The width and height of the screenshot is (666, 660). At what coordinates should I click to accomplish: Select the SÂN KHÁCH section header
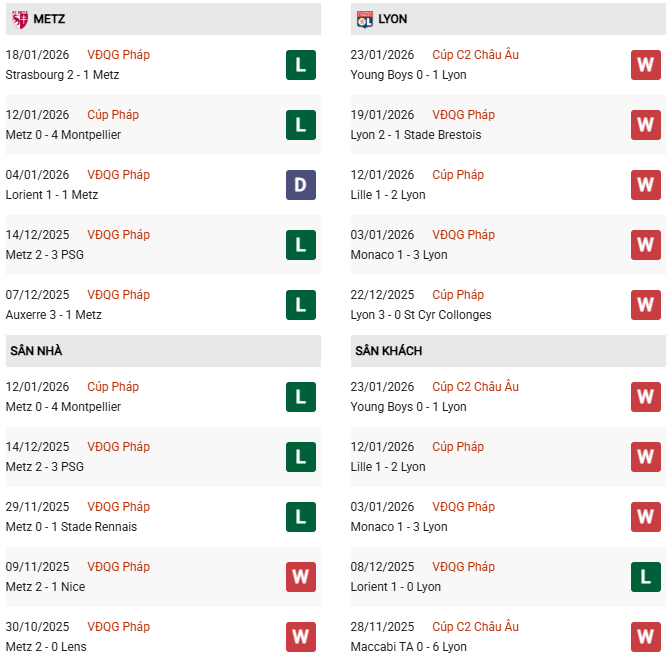388,351
